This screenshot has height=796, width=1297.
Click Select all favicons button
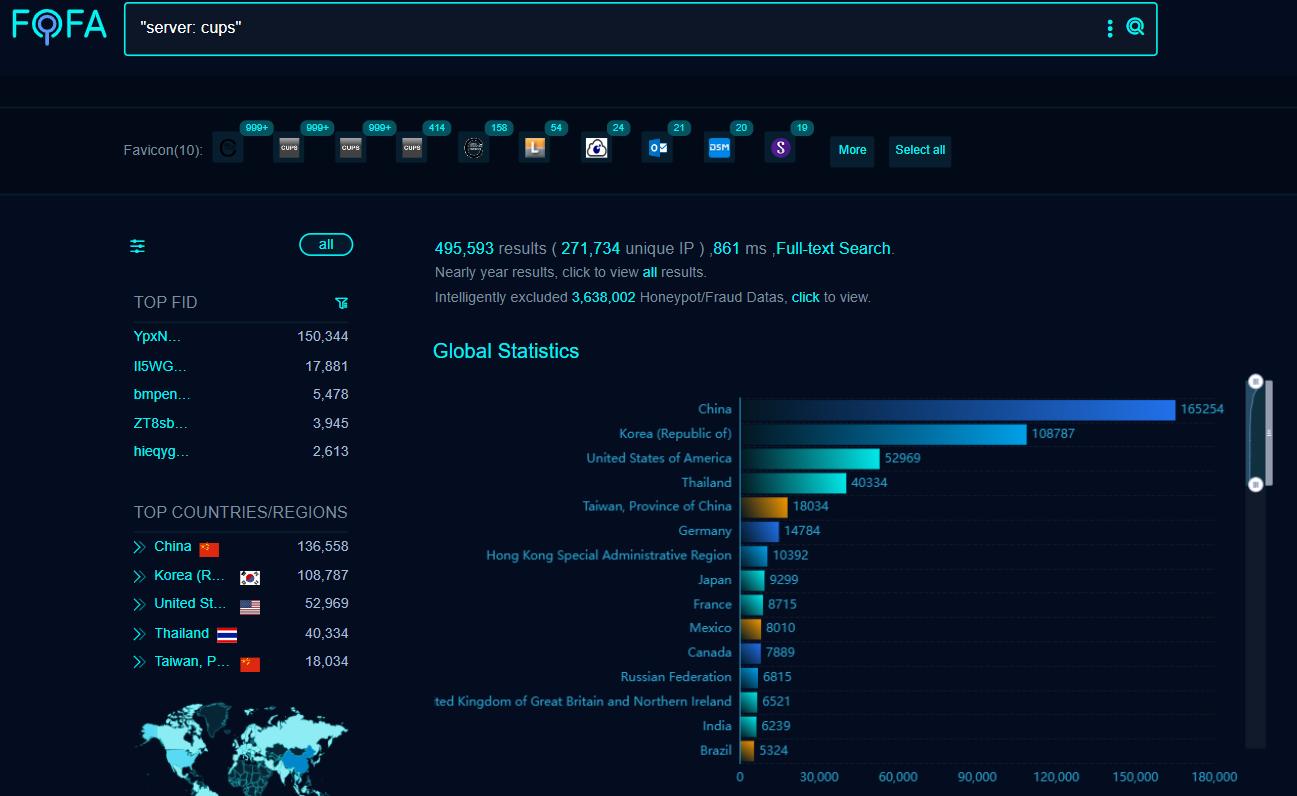click(x=920, y=150)
